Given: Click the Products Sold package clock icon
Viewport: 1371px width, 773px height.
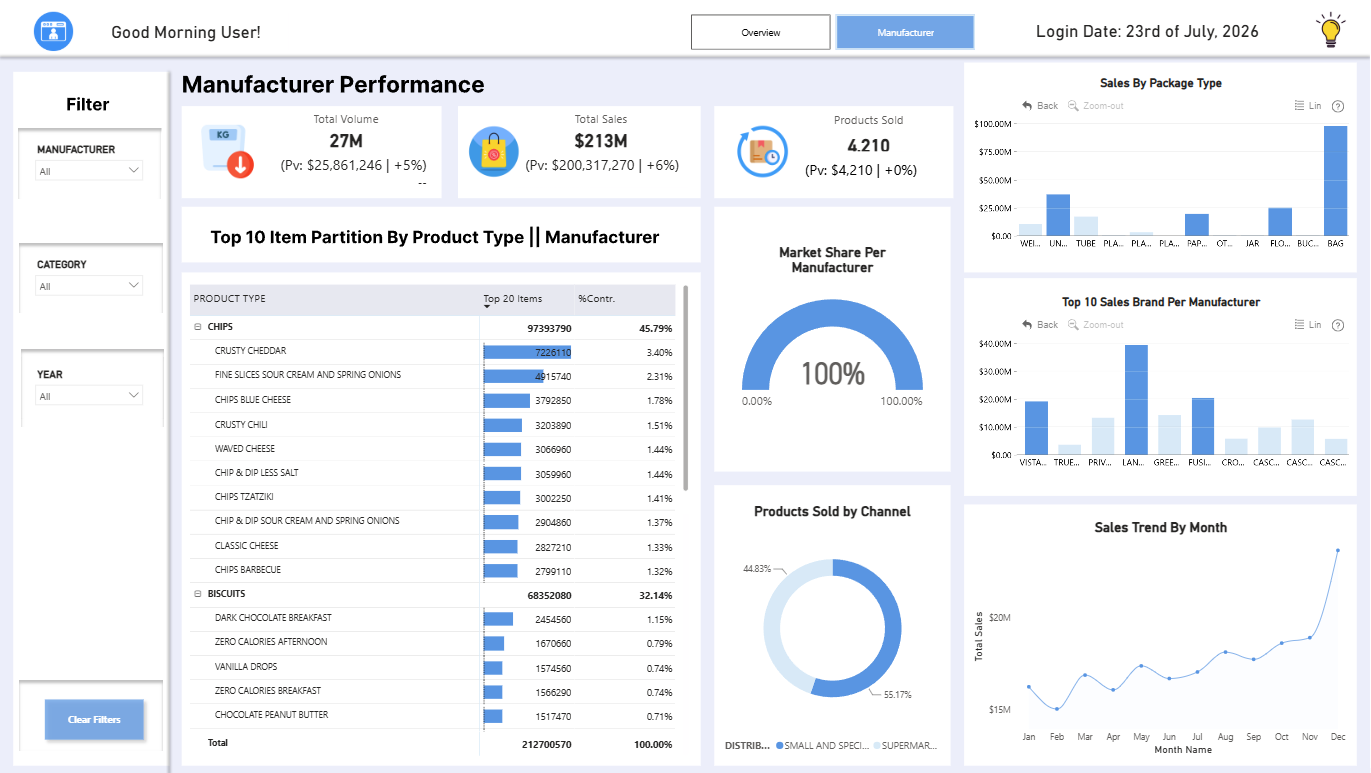Looking at the screenshot, I should pyautogui.click(x=762, y=152).
